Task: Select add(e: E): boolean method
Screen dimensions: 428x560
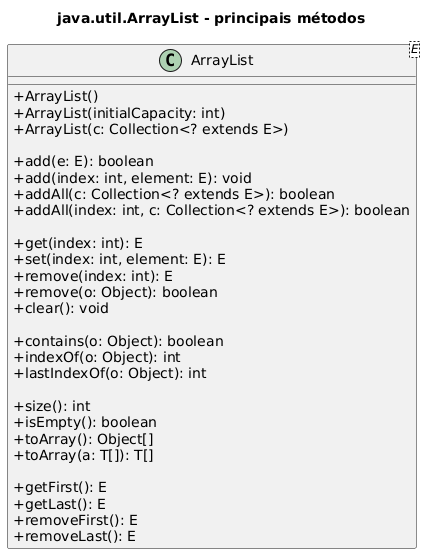Action: point(84,161)
